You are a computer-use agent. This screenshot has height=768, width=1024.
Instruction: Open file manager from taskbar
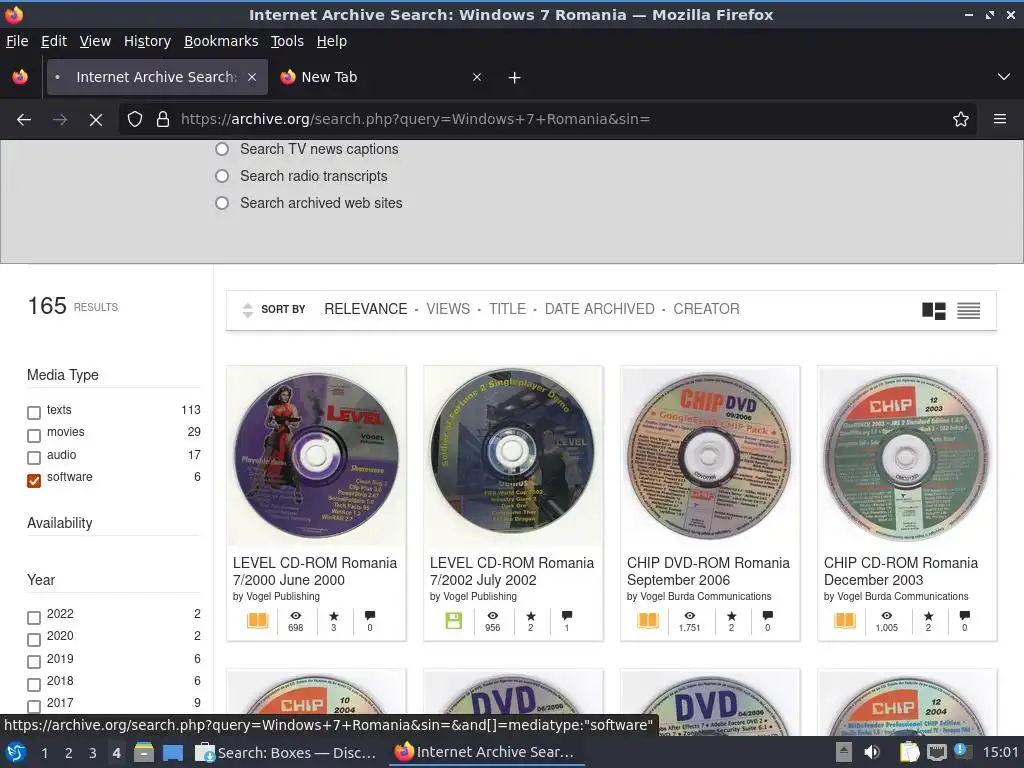[144, 752]
